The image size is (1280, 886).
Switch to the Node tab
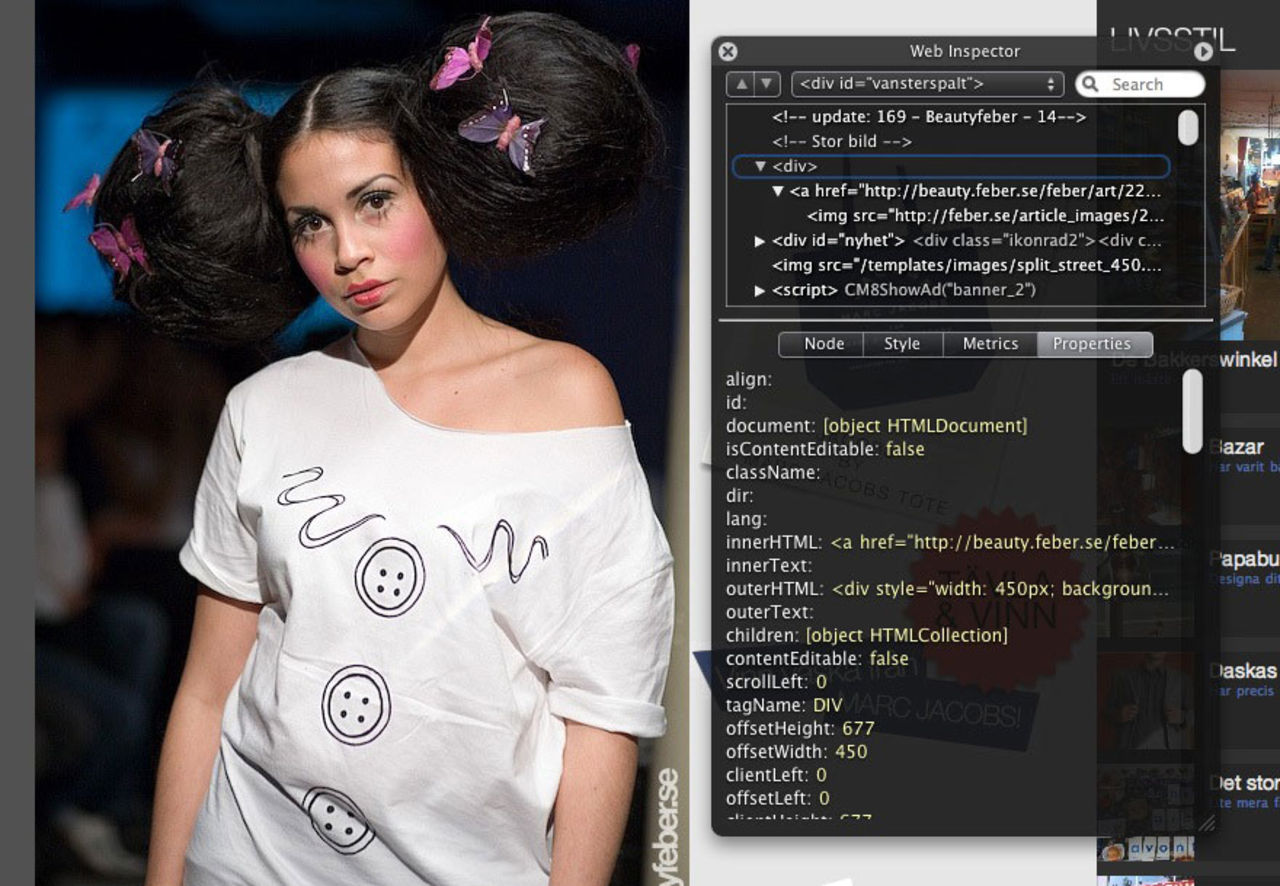pos(824,344)
